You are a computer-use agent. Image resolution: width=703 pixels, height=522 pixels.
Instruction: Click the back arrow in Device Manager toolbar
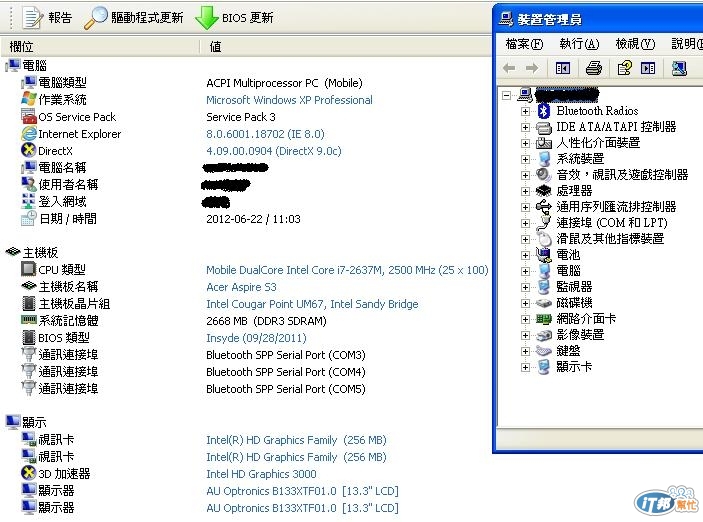click(509, 68)
